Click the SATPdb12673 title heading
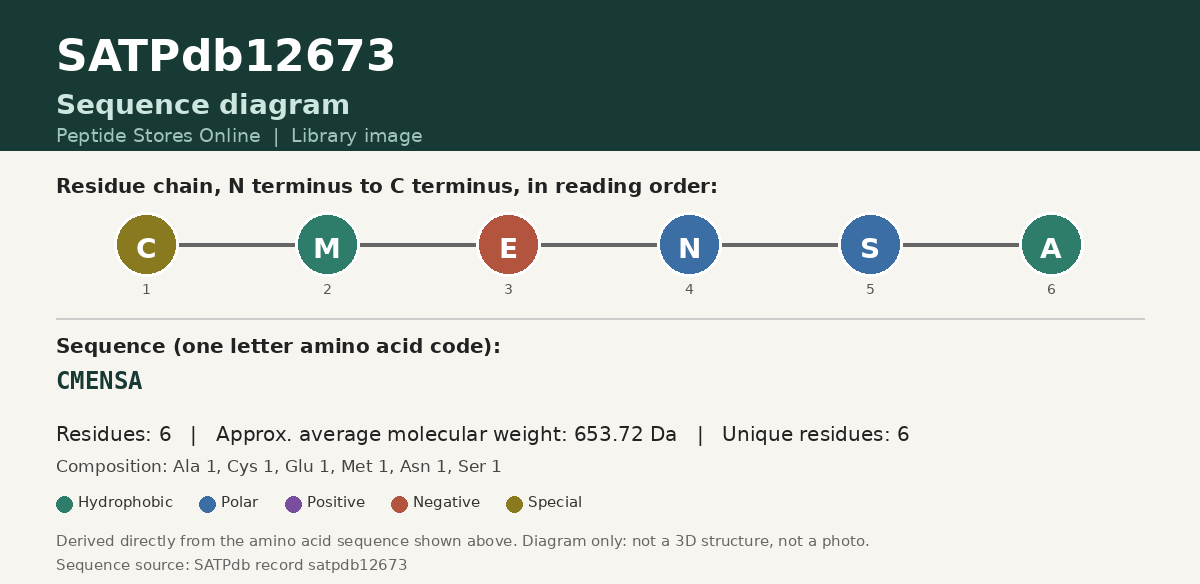 click(x=226, y=57)
